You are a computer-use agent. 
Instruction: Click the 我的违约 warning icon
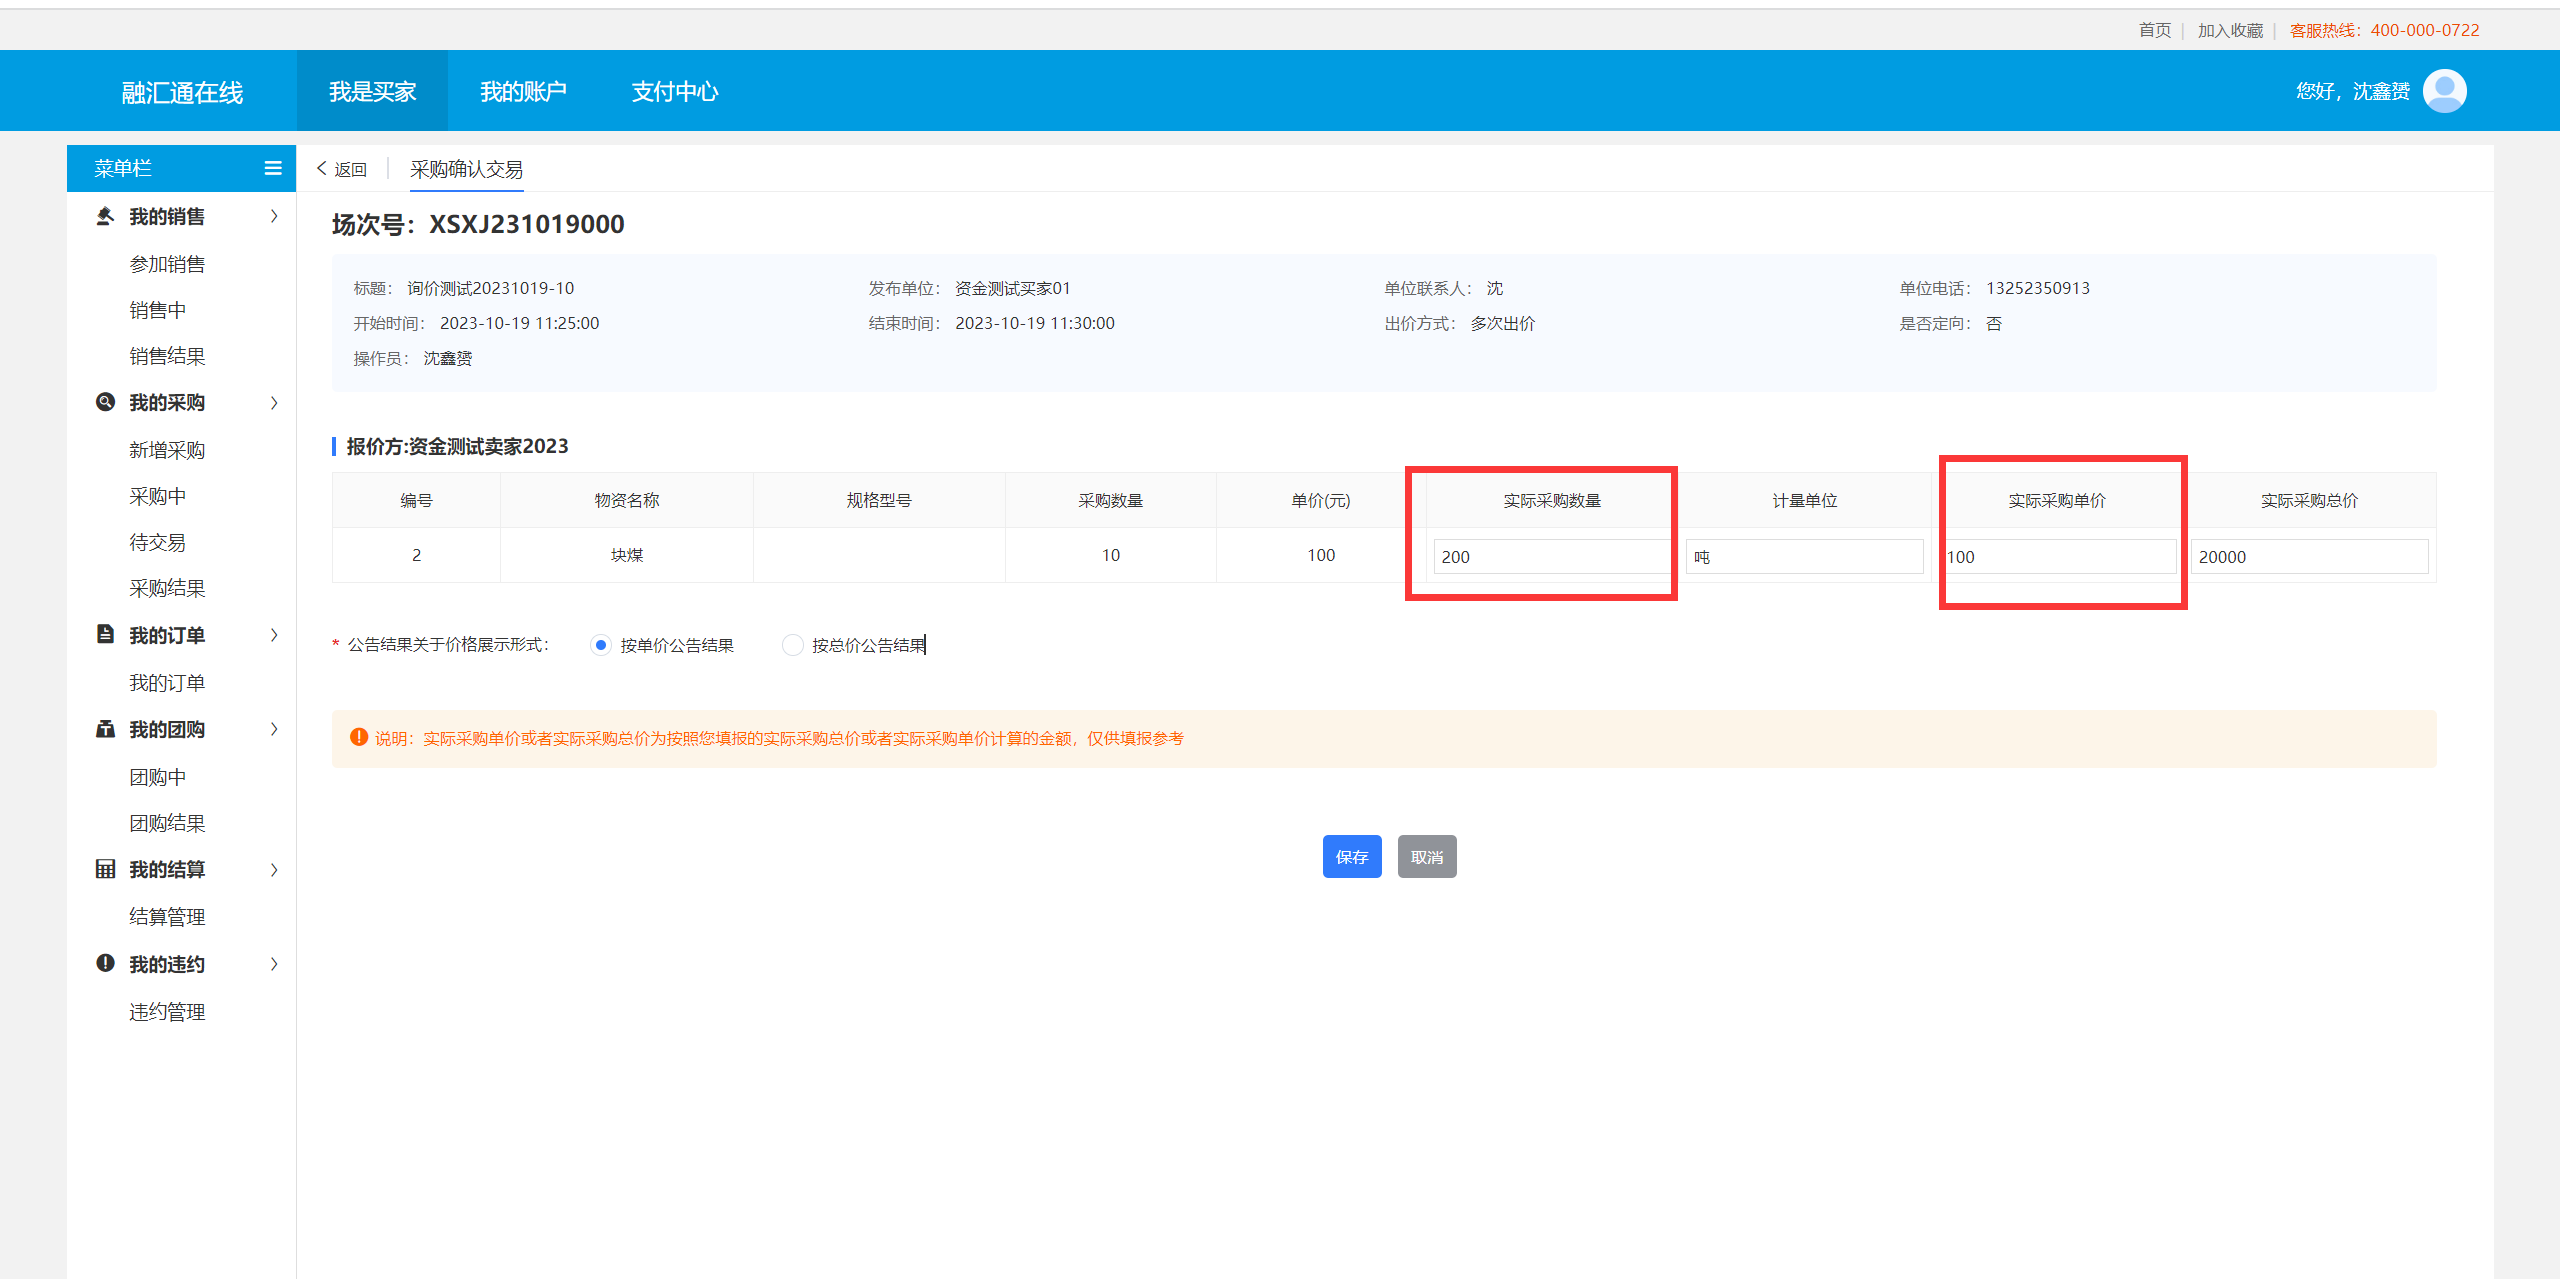pos(105,963)
